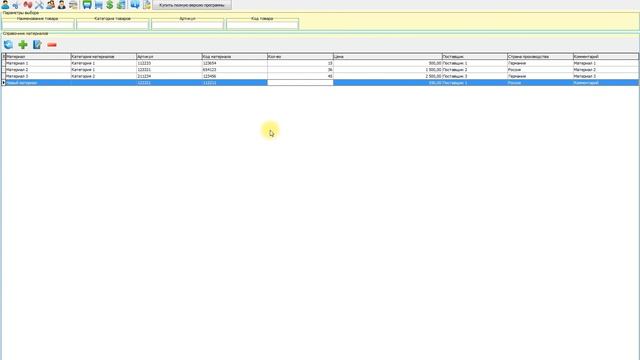This screenshot has width=640, height=360.
Task: Click price cell '500,00'
Action: (x=388, y=63)
